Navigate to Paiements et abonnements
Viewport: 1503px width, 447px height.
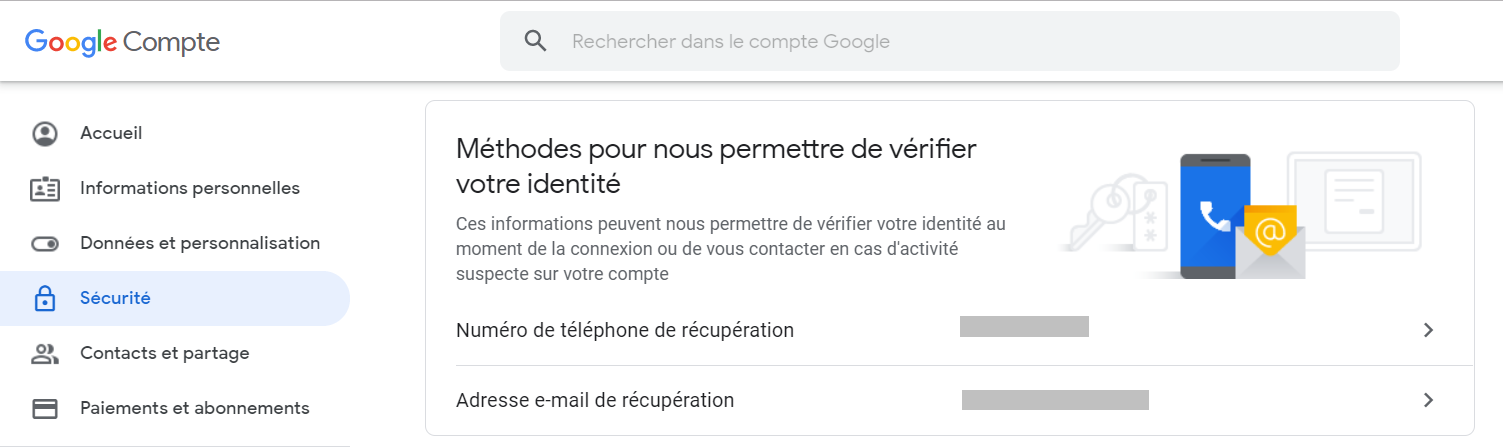195,408
